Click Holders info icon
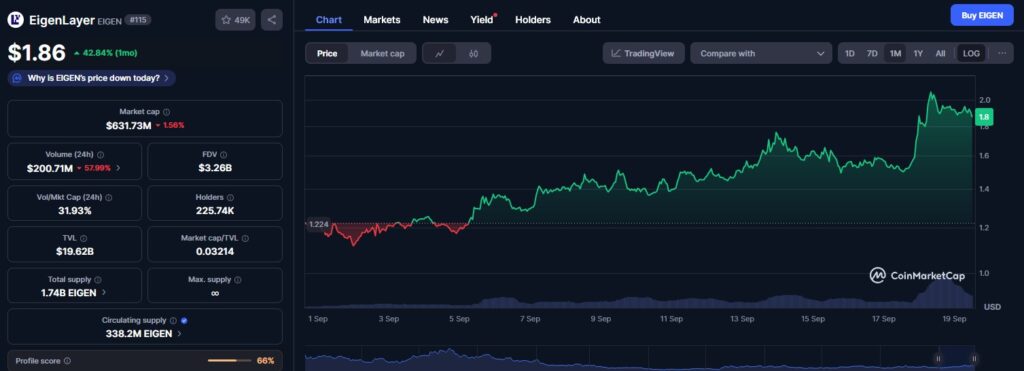 click(231, 197)
